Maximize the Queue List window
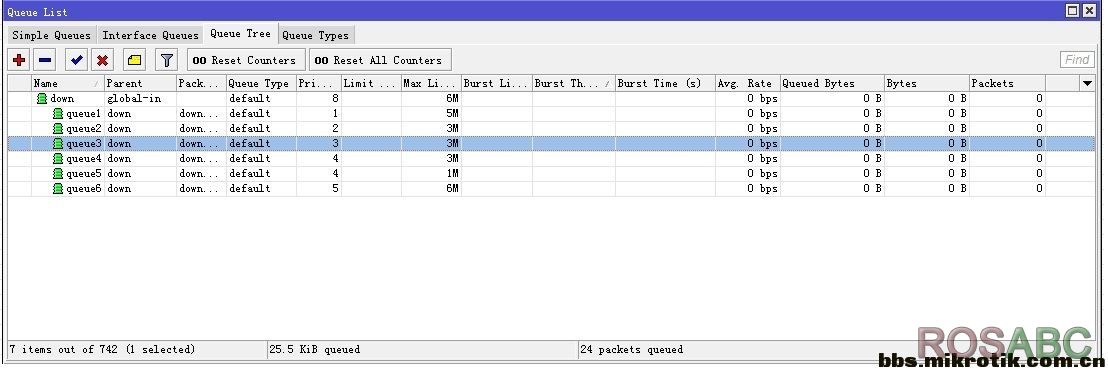The width and height of the screenshot is (1108, 371). tap(1073, 10)
